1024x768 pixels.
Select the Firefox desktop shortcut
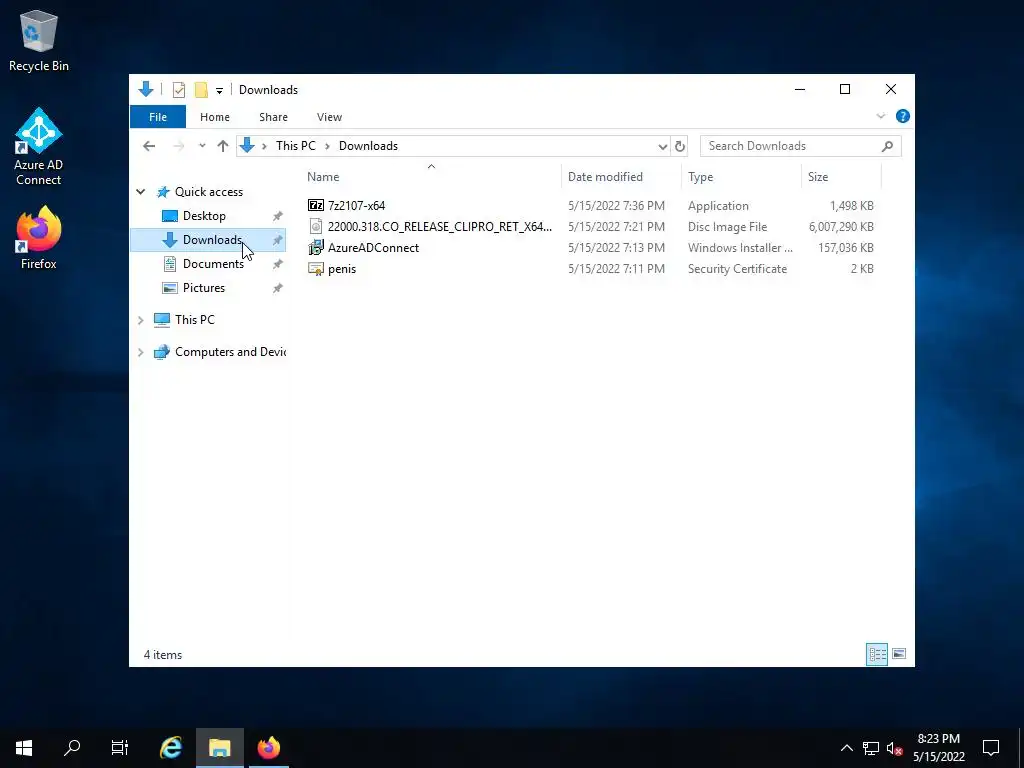pos(39,238)
